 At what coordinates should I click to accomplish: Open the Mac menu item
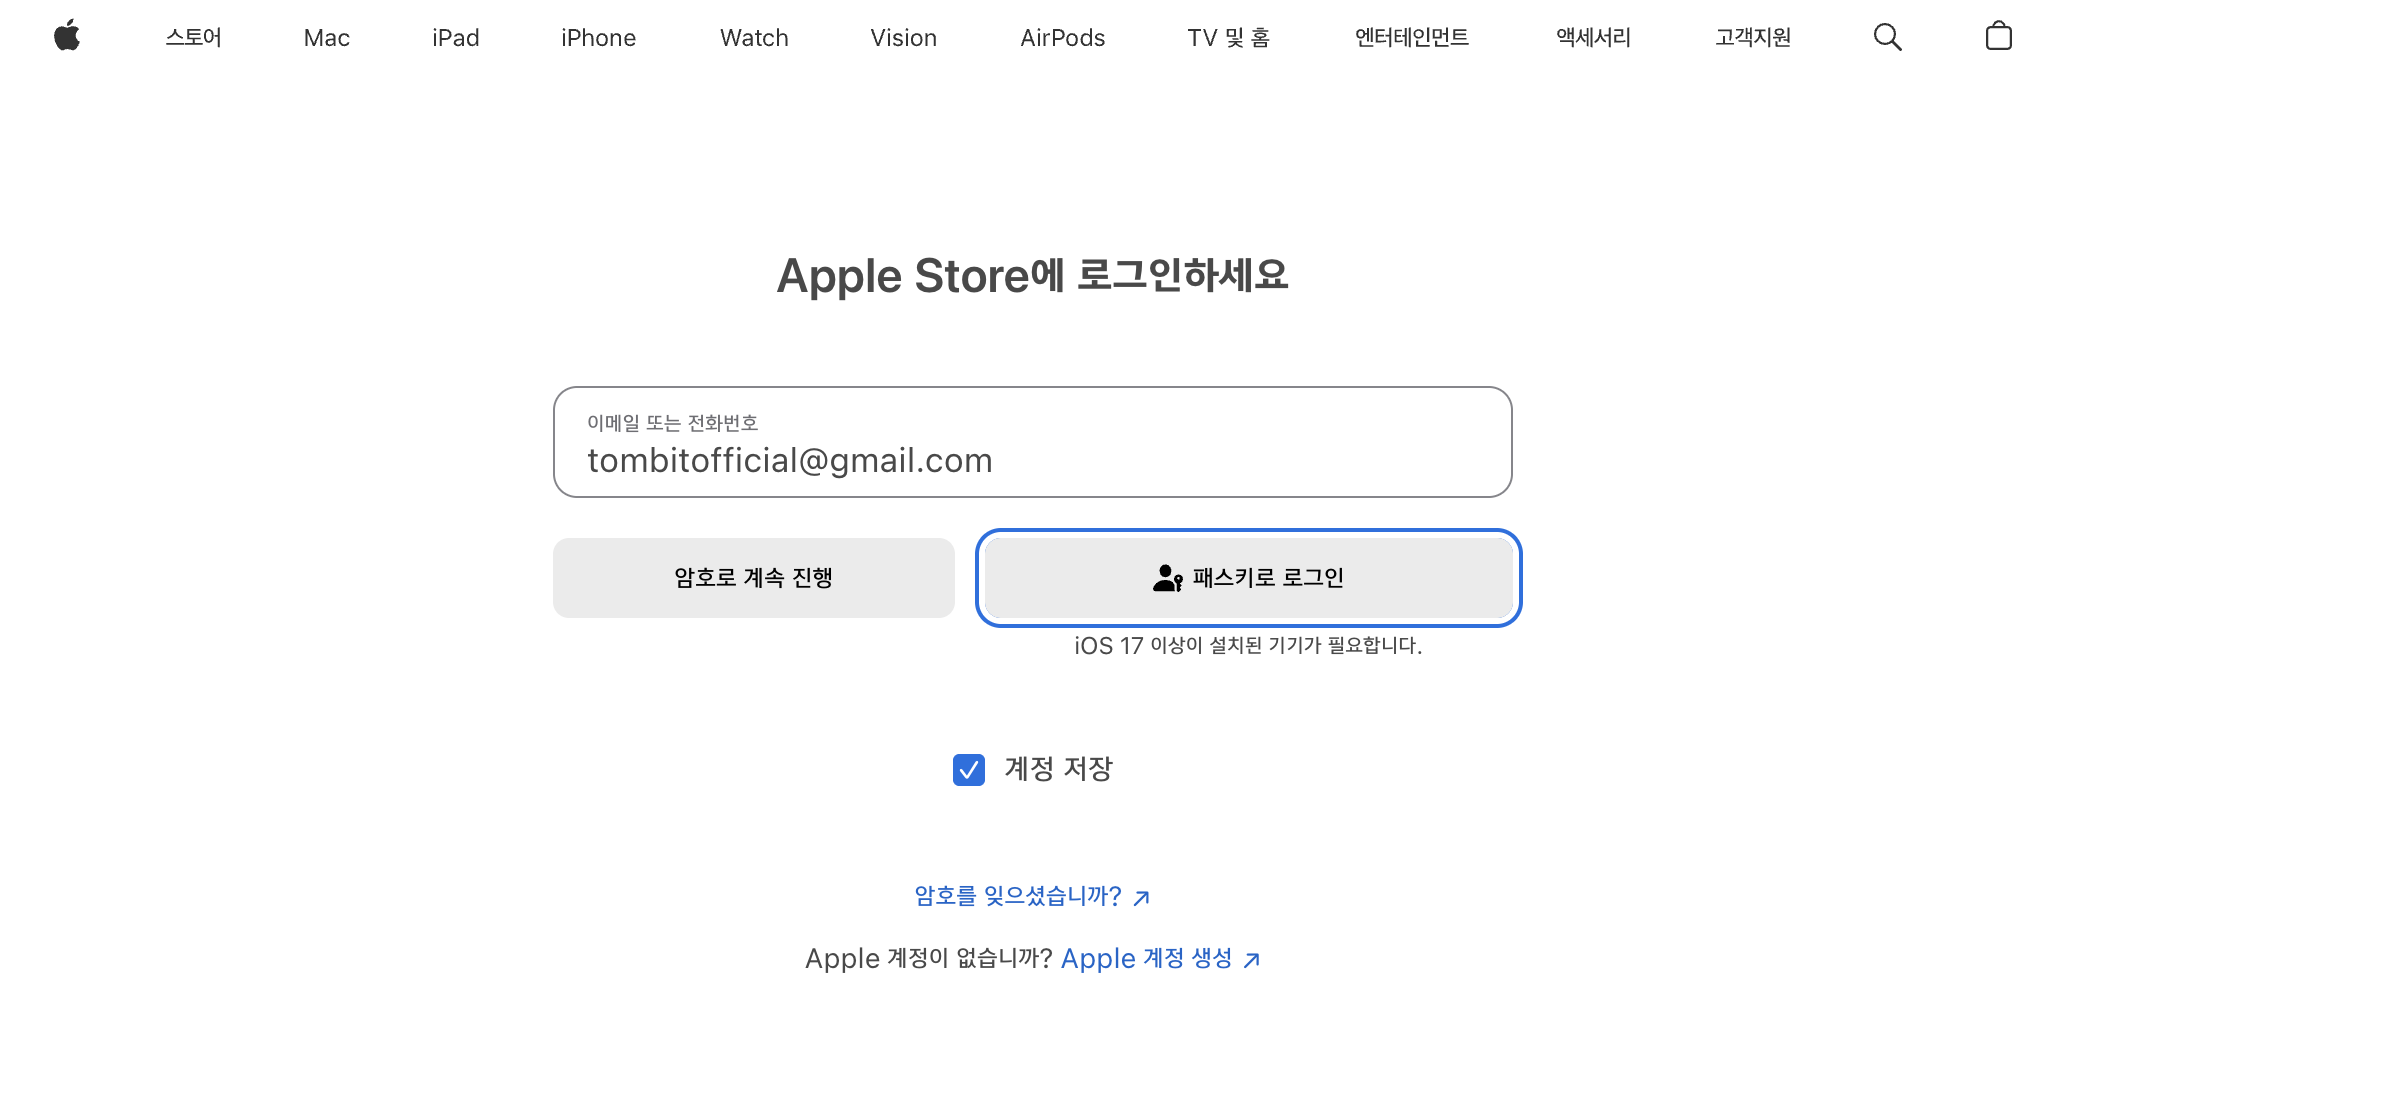pos(326,38)
